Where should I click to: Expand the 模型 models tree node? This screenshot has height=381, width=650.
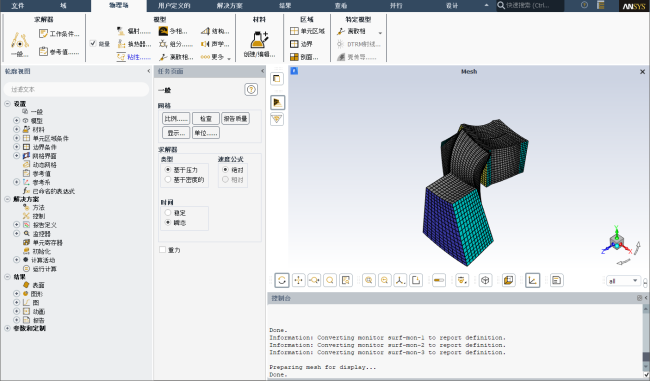17,121
